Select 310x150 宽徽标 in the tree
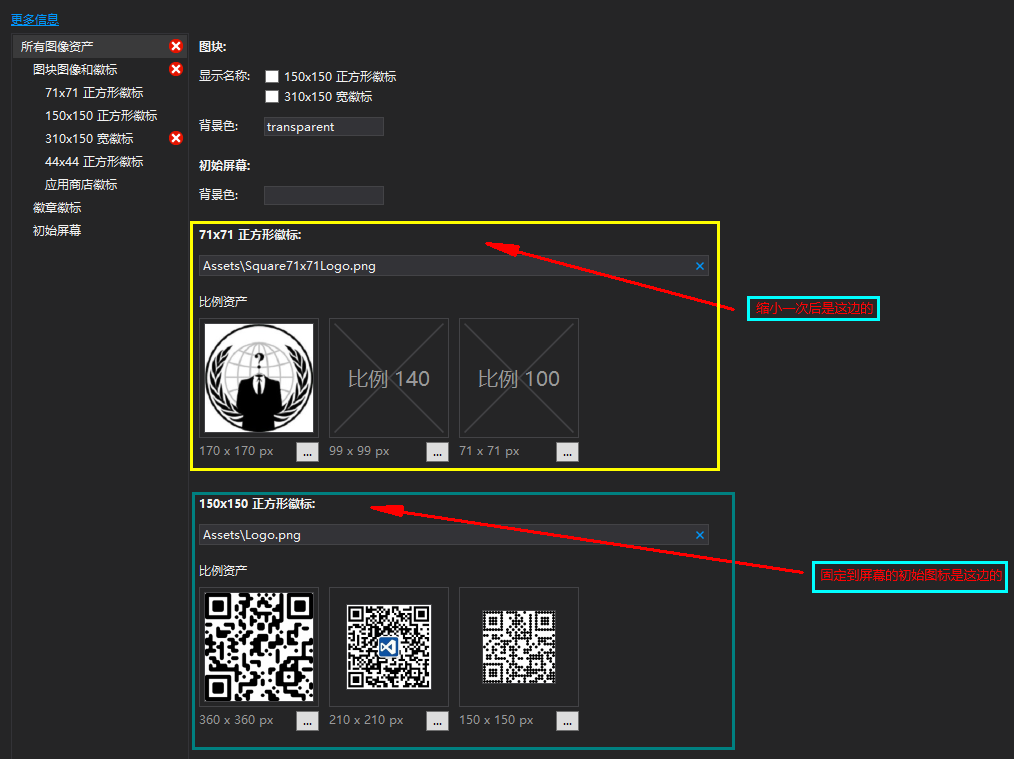Screen dimensions: 1014x759 (x=89, y=138)
